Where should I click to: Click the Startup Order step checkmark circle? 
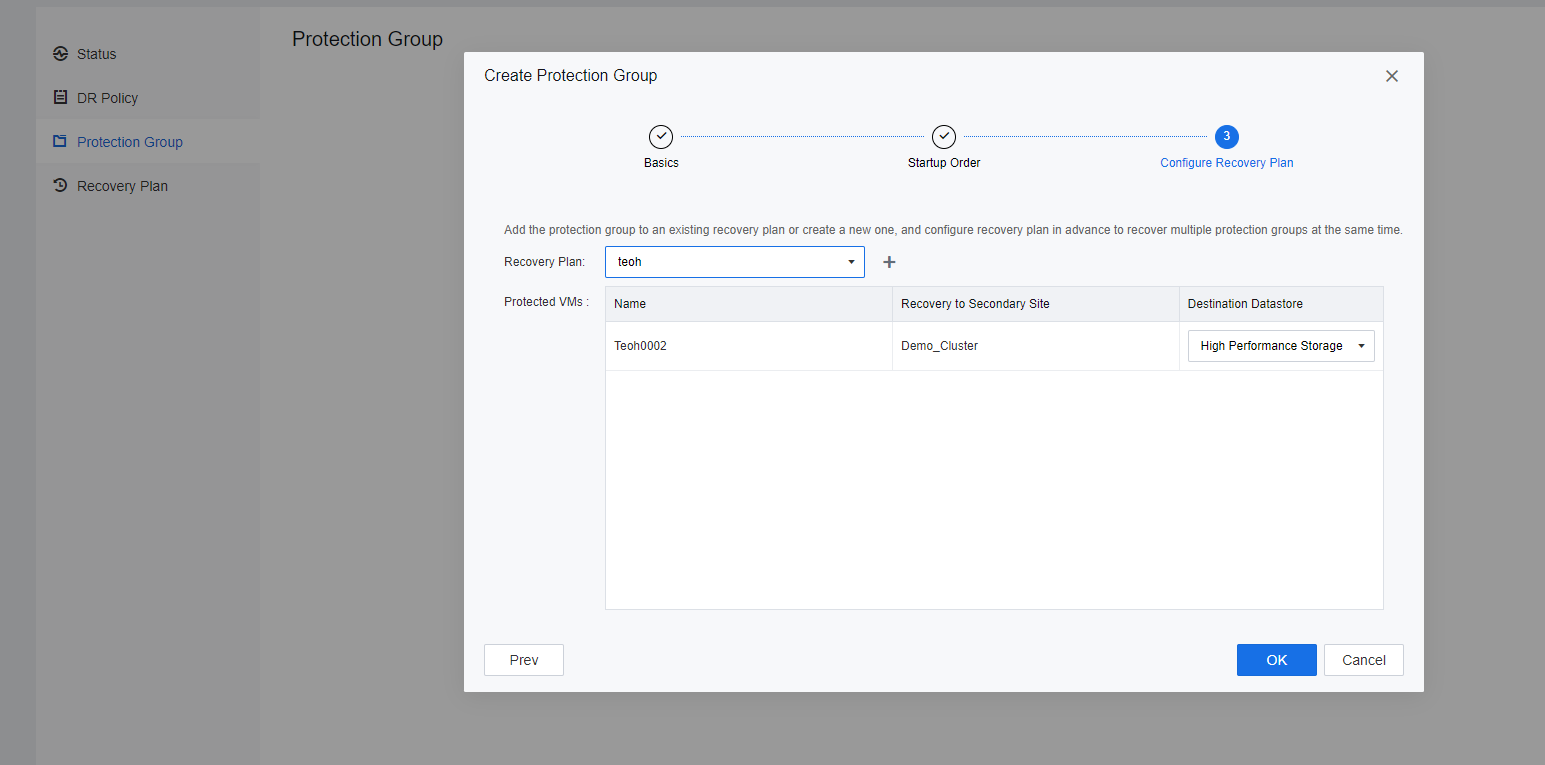click(x=944, y=137)
